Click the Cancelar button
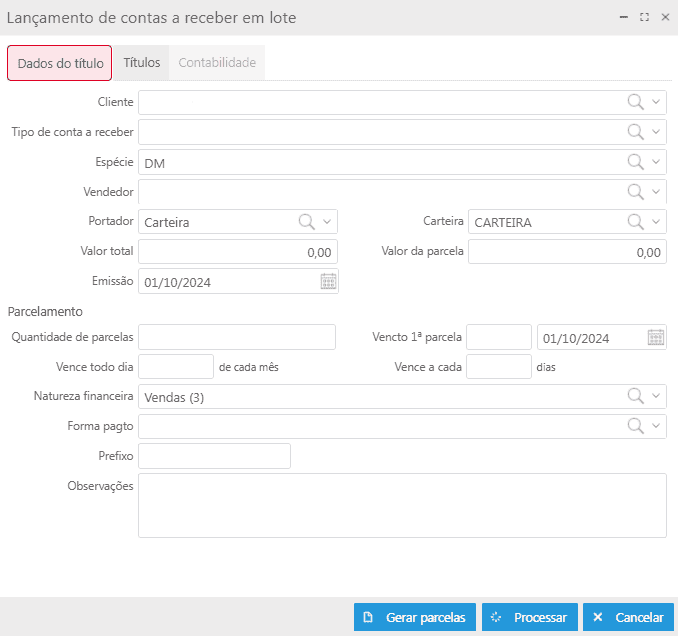This screenshot has height=636, width=678. click(x=628, y=618)
